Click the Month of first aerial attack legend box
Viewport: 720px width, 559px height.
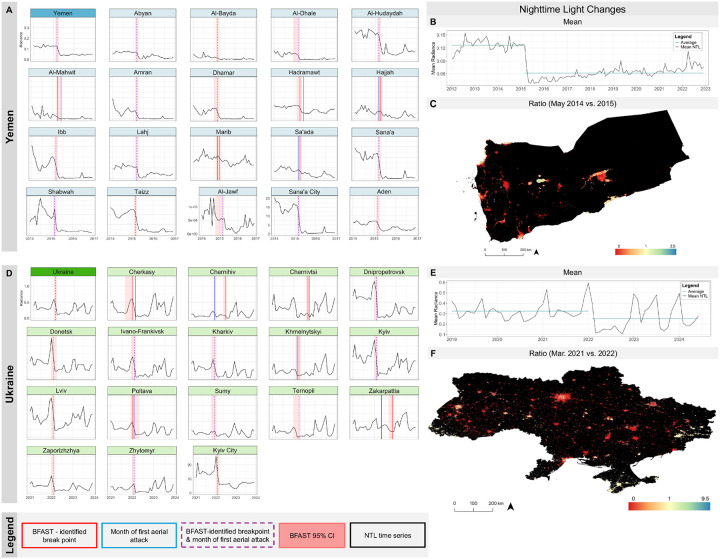pyautogui.click(x=139, y=536)
